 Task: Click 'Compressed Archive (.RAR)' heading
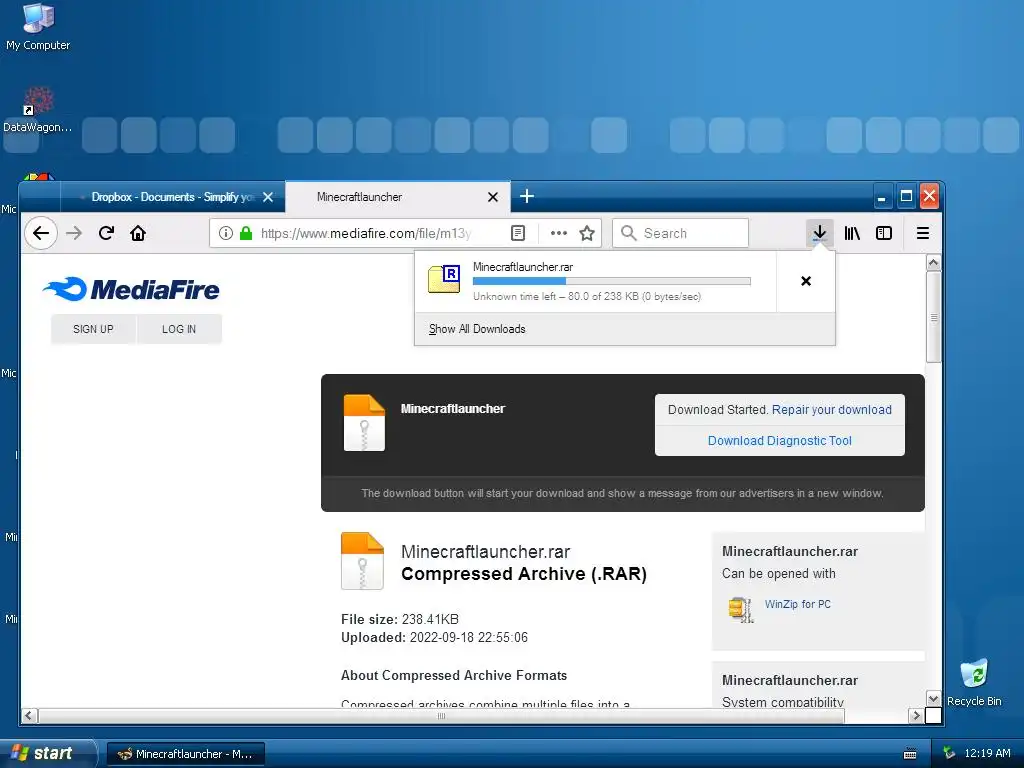tap(524, 574)
